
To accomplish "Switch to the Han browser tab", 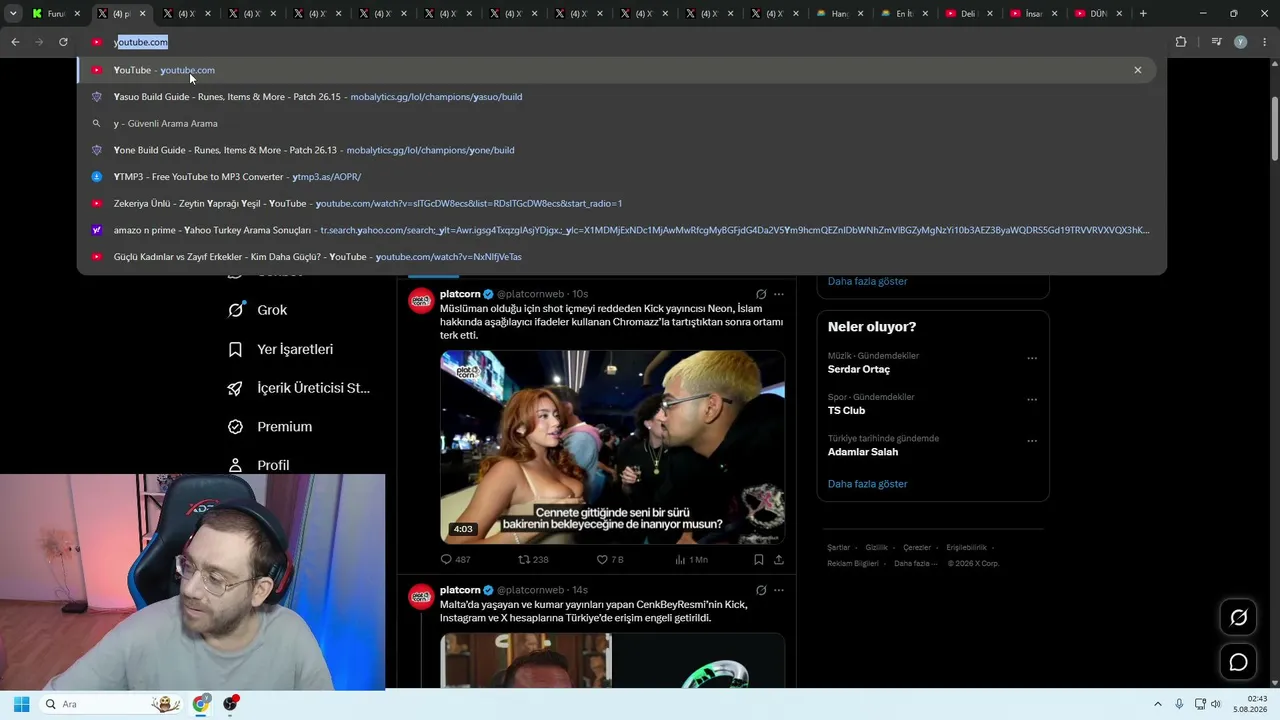I will tap(839, 14).
